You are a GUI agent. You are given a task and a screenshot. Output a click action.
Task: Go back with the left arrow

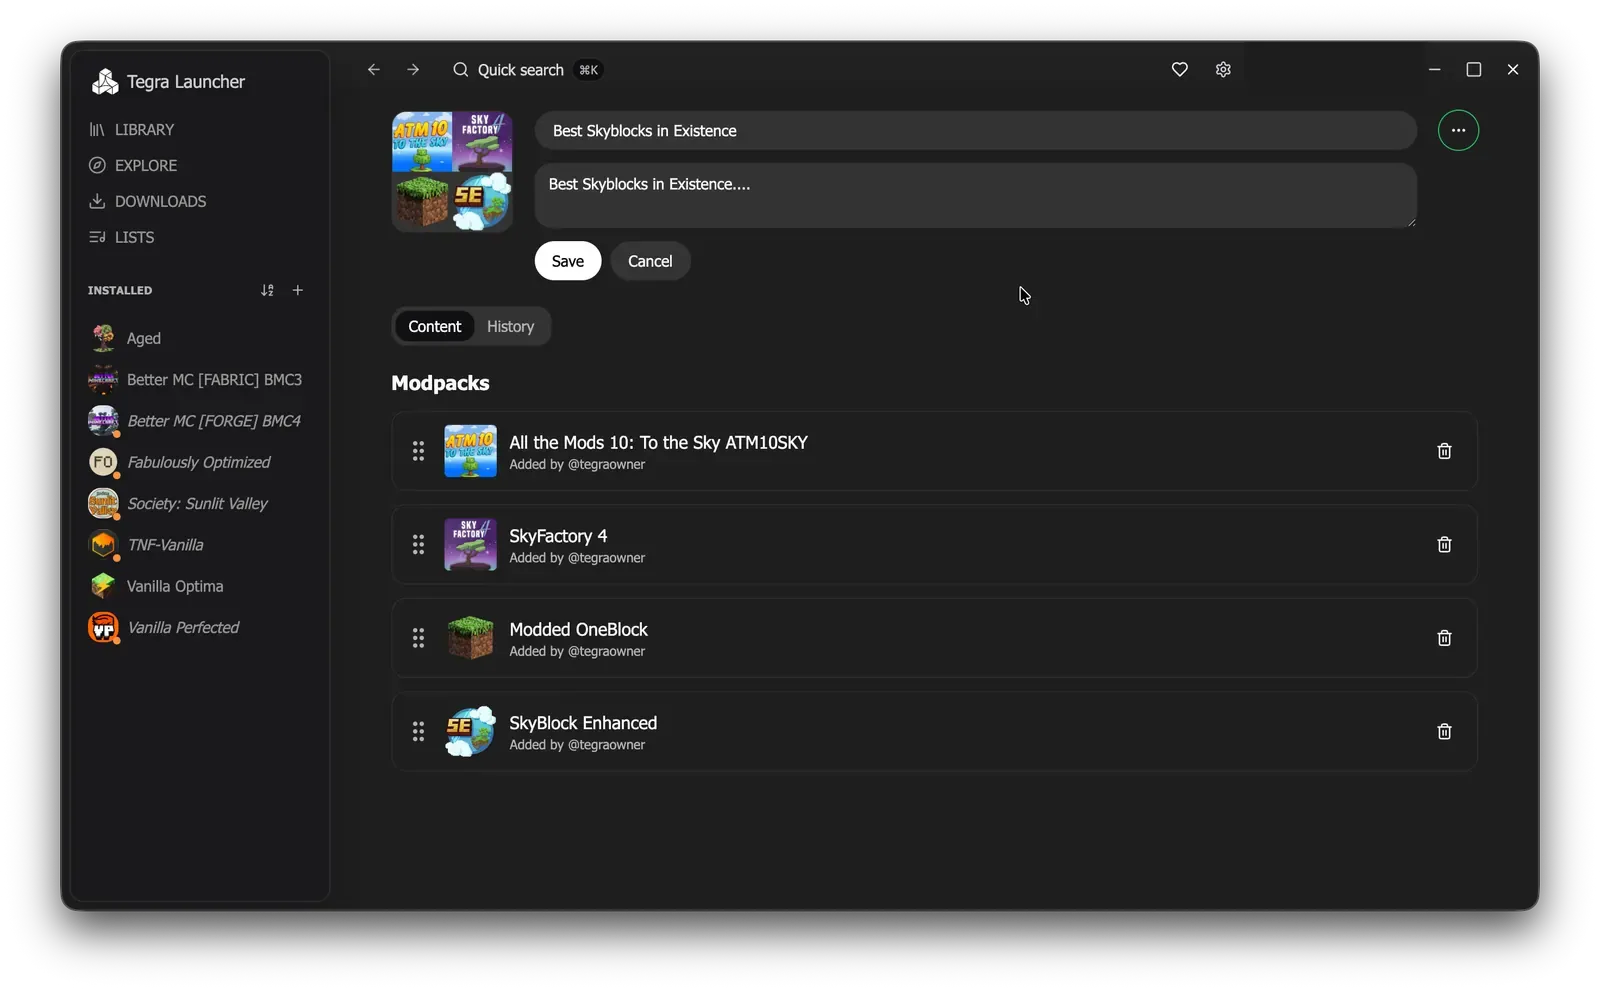tap(373, 70)
